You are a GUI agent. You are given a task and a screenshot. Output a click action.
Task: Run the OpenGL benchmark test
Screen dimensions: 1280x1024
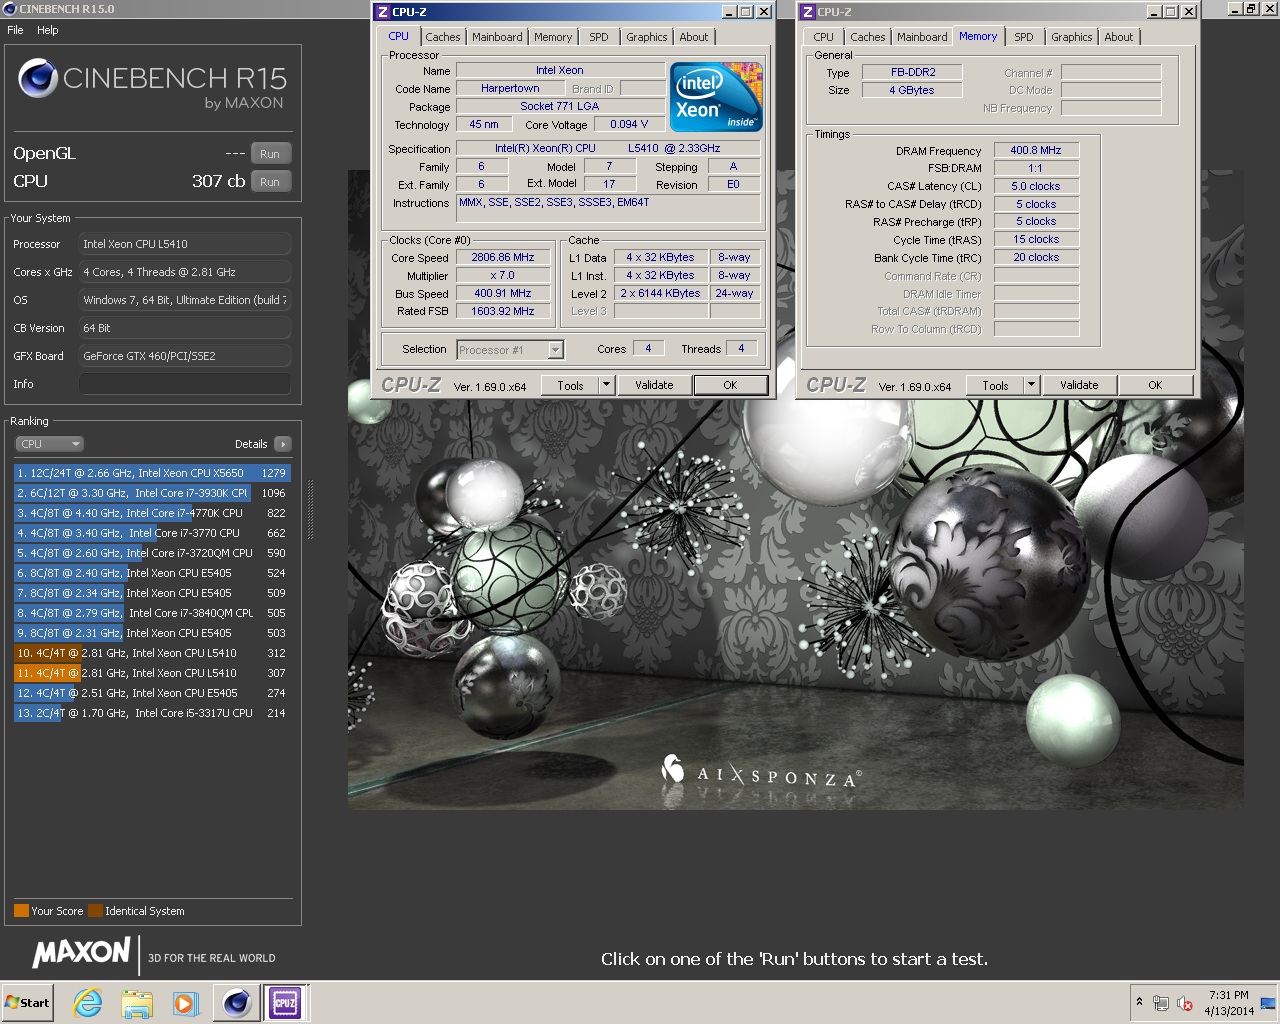(x=270, y=154)
